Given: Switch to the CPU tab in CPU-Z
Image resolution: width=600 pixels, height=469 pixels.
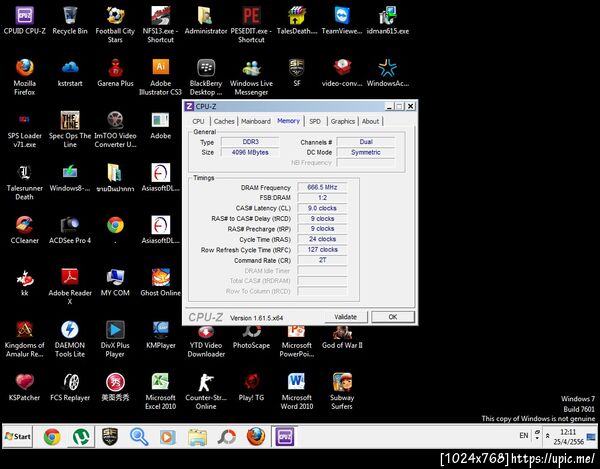Looking at the screenshot, I should (x=198, y=121).
